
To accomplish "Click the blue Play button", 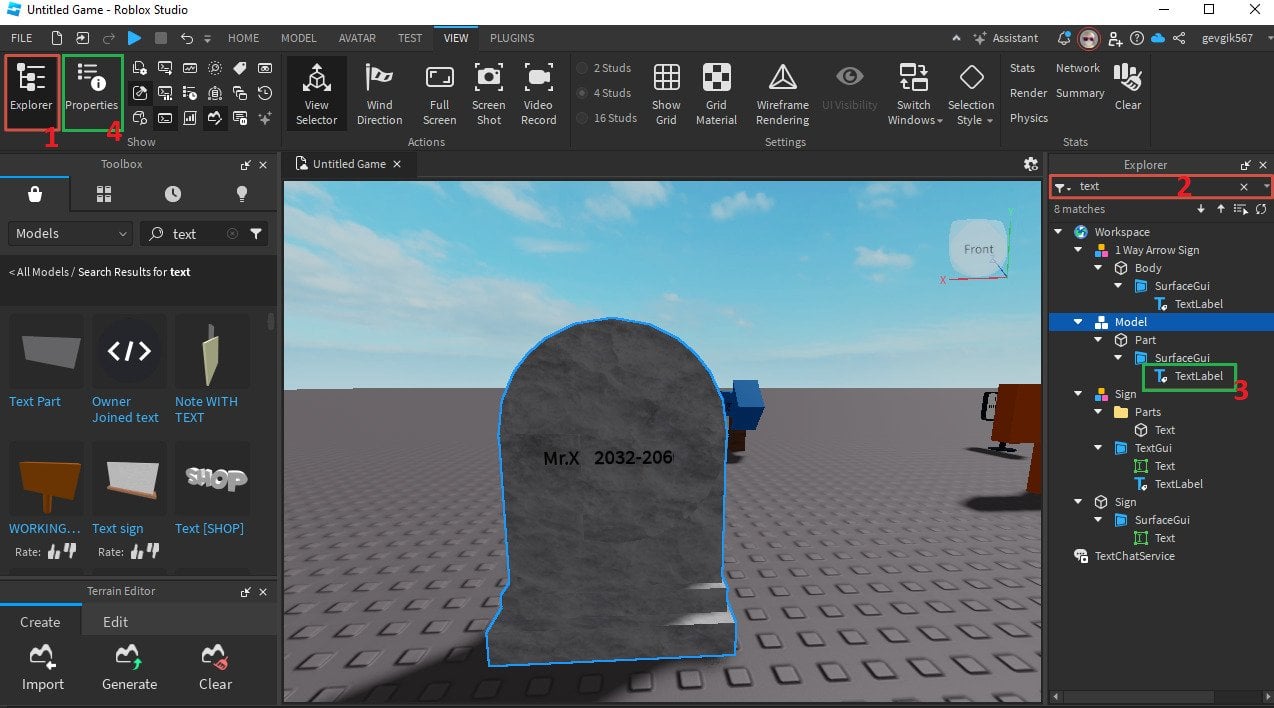I will [134, 38].
